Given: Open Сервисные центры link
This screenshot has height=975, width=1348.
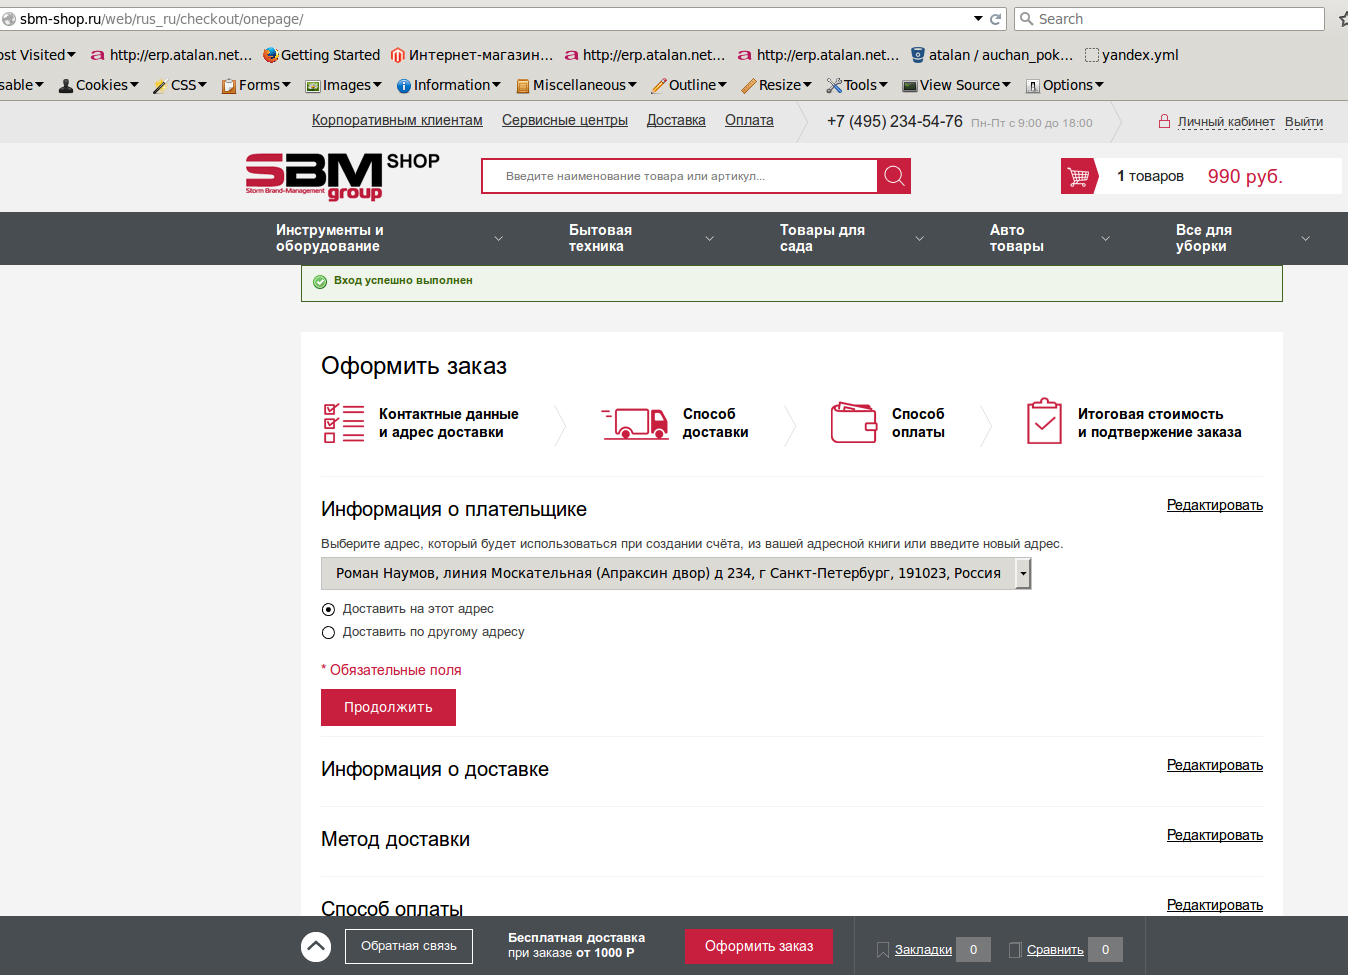Looking at the screenshot, I should click(x=565, y=120).
